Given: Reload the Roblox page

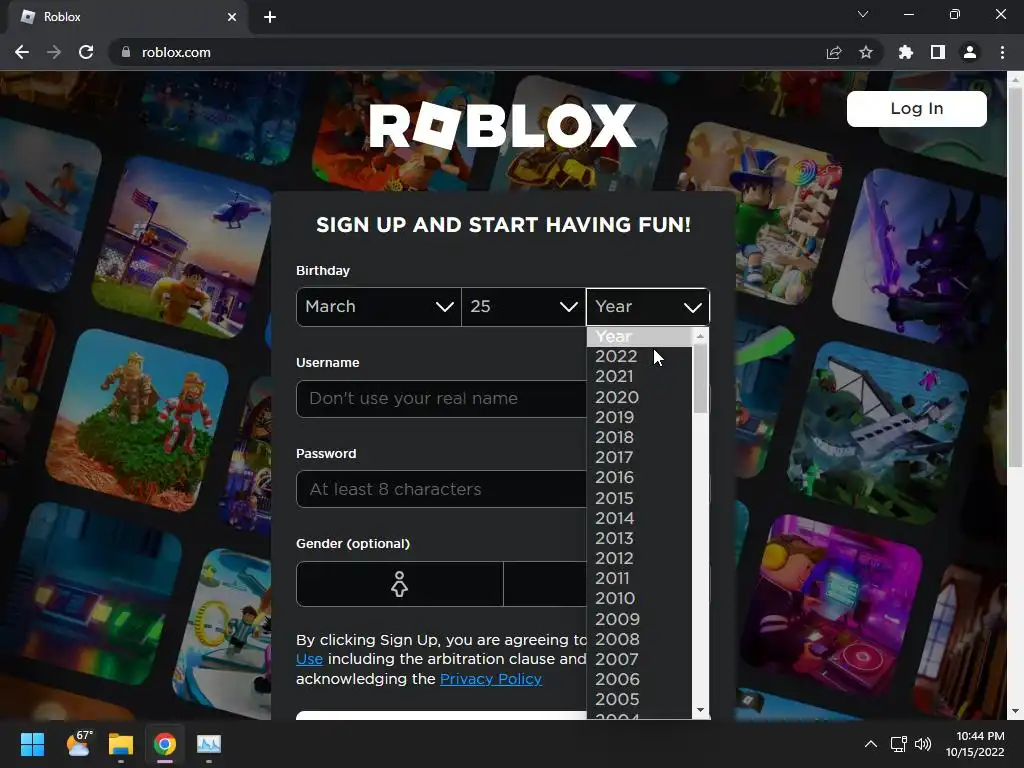Looking at the screenshot, I should pos(86,52).
